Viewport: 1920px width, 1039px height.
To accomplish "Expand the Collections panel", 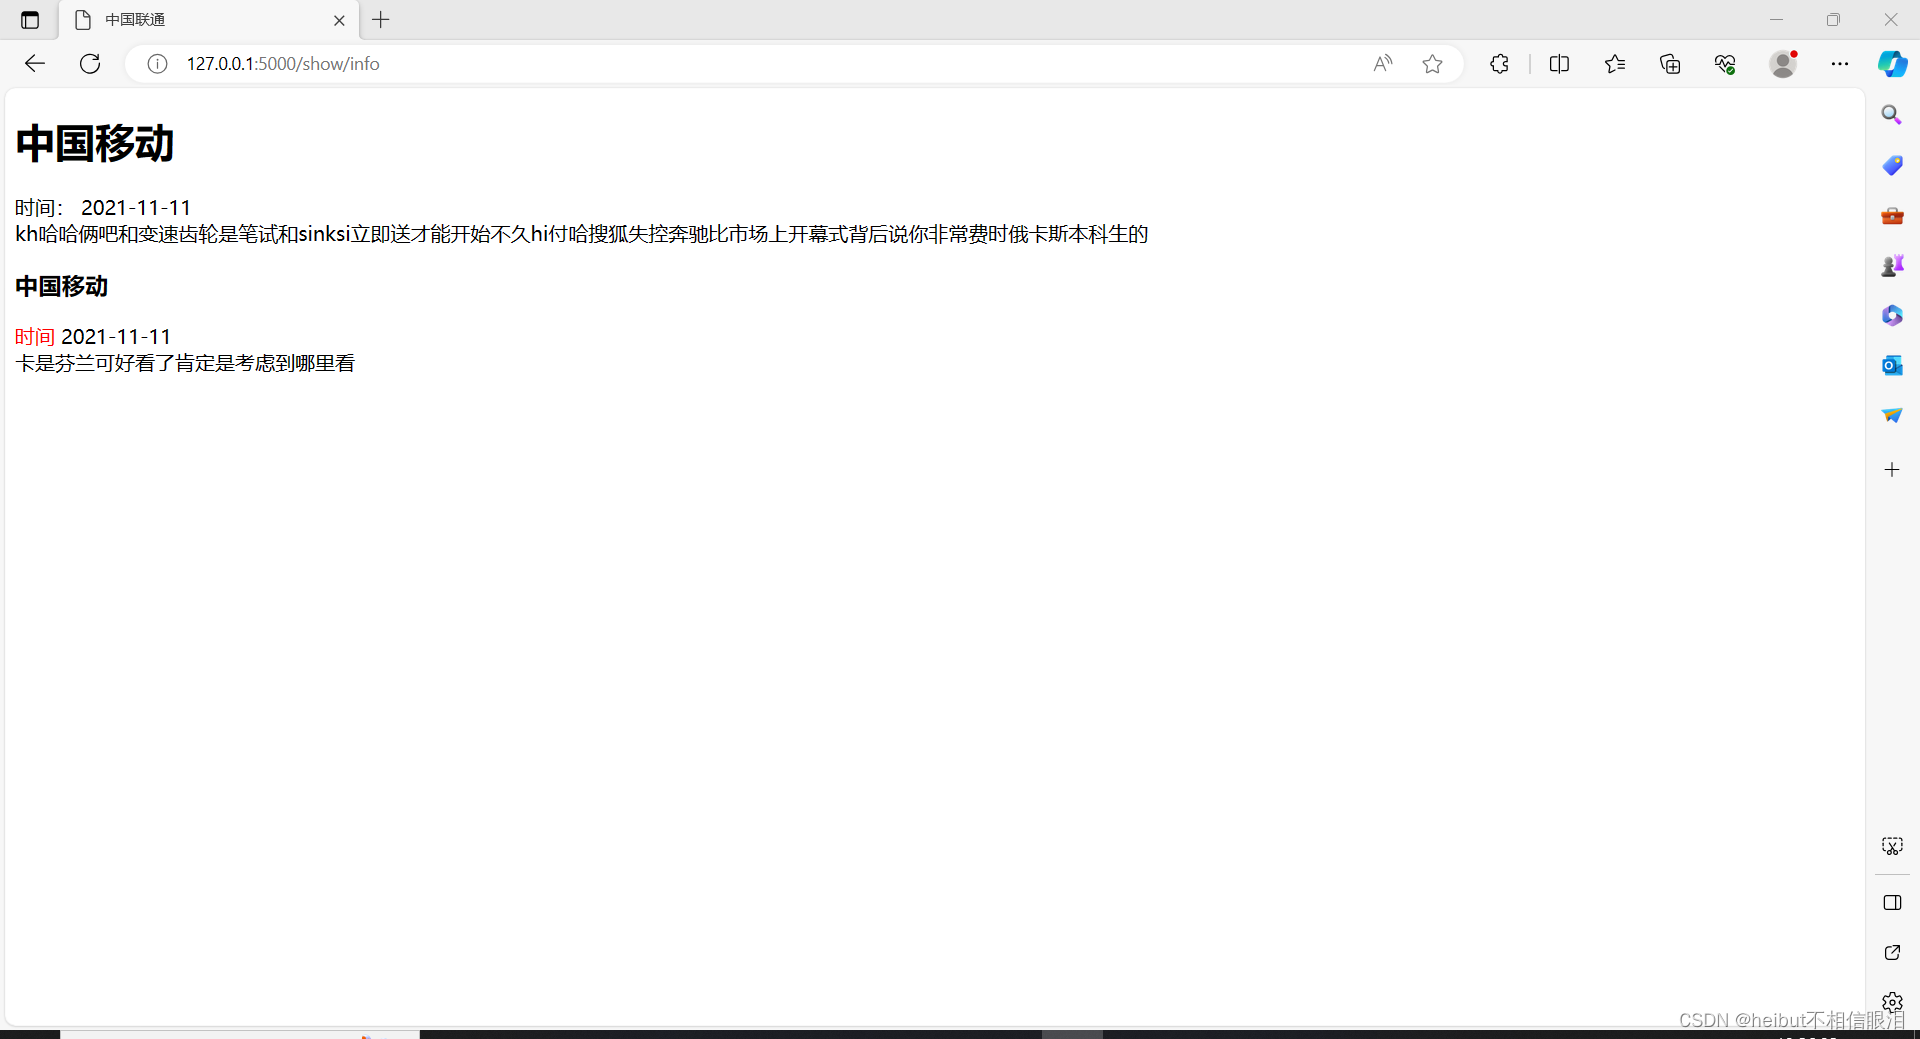I will 1670,63.
